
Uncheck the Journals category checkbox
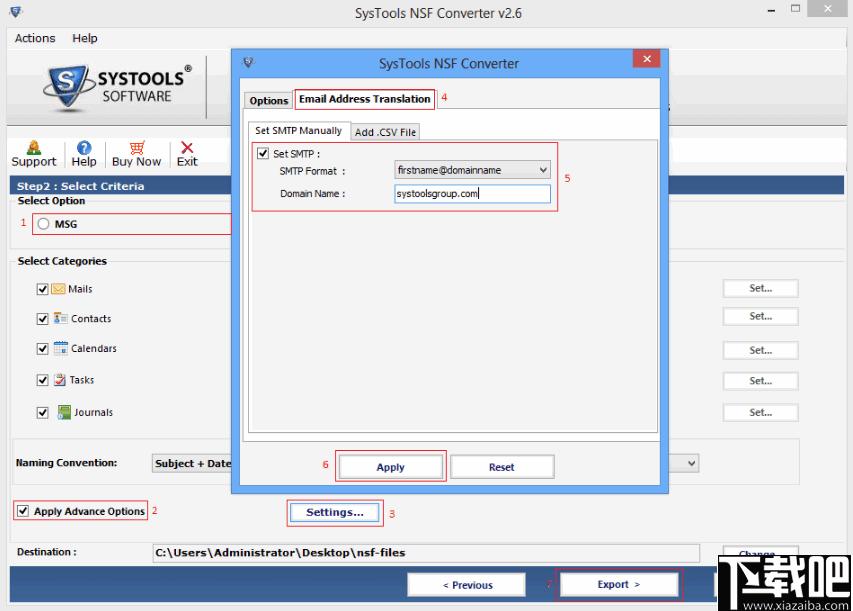click(x=42, y=412)
